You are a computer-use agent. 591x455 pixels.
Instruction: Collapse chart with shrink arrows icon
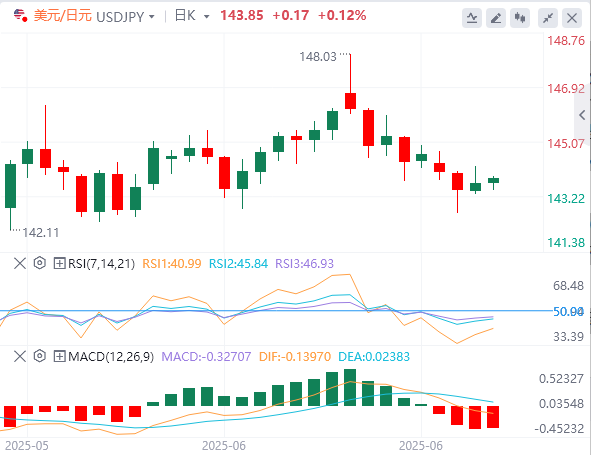tap(548, 18)
